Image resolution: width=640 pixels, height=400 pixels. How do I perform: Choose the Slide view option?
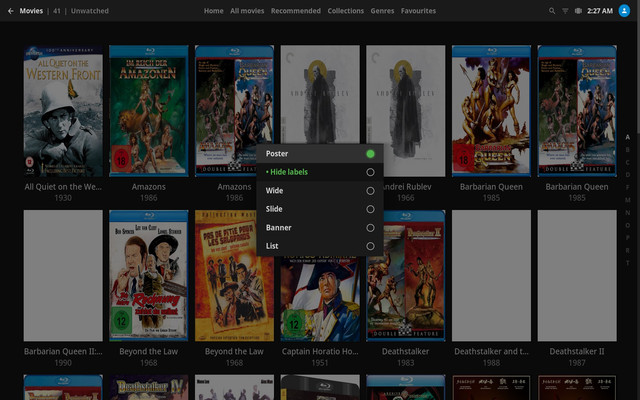[x=320, y=209]
